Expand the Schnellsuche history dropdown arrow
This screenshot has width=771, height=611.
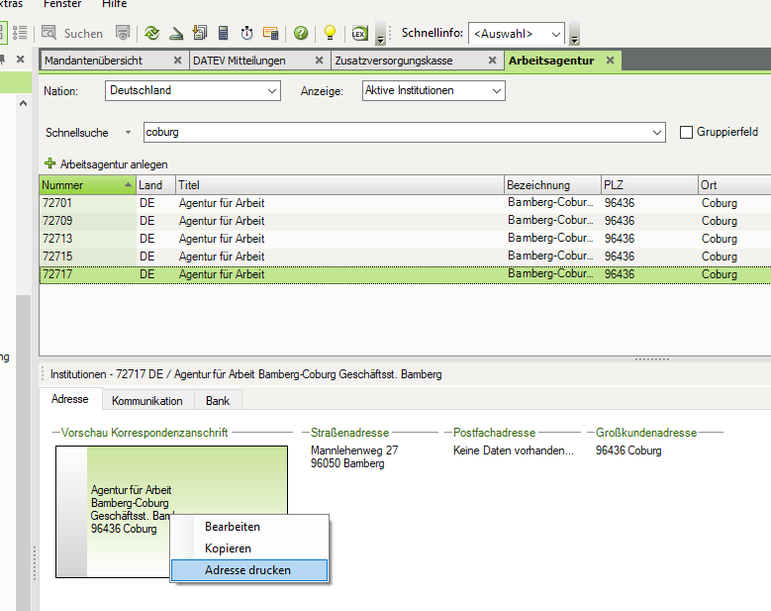(656, 133)
